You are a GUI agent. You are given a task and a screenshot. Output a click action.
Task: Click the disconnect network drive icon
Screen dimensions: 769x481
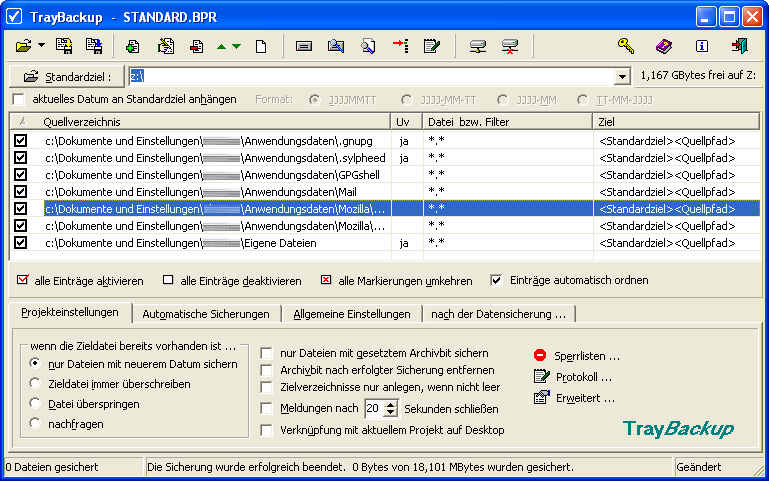point(510,47)
